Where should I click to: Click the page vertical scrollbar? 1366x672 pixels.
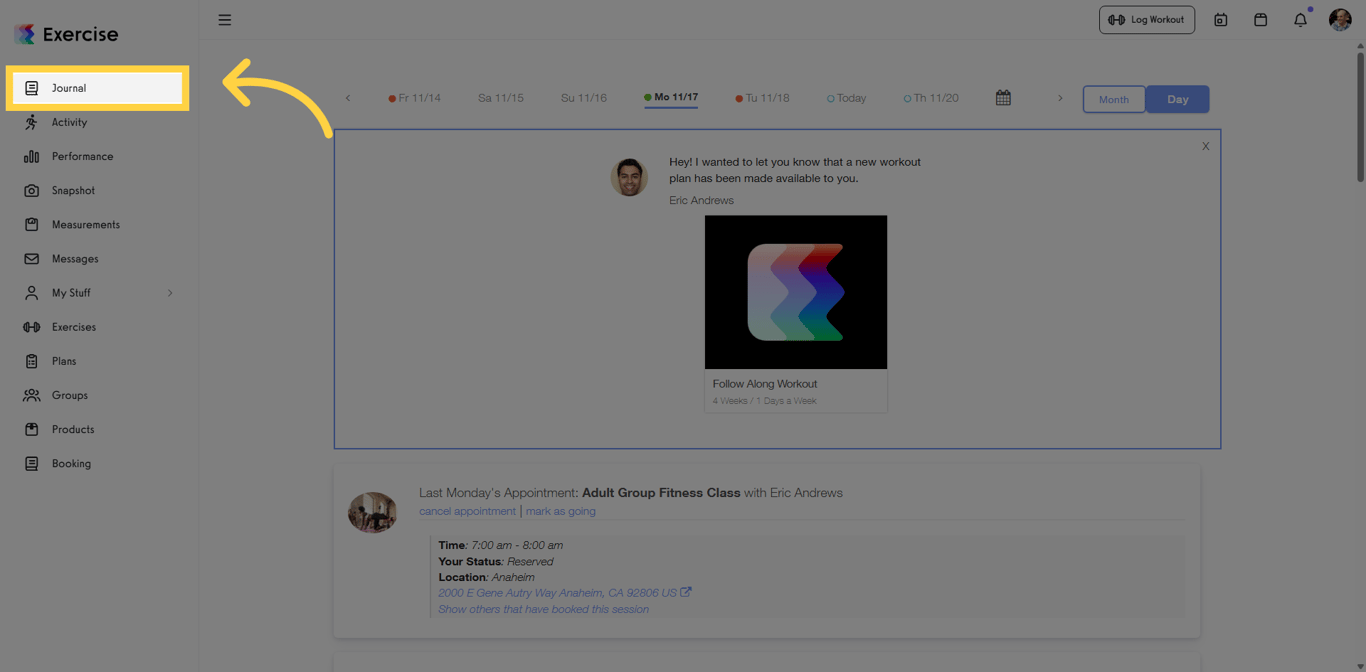tap(1360, 117)
